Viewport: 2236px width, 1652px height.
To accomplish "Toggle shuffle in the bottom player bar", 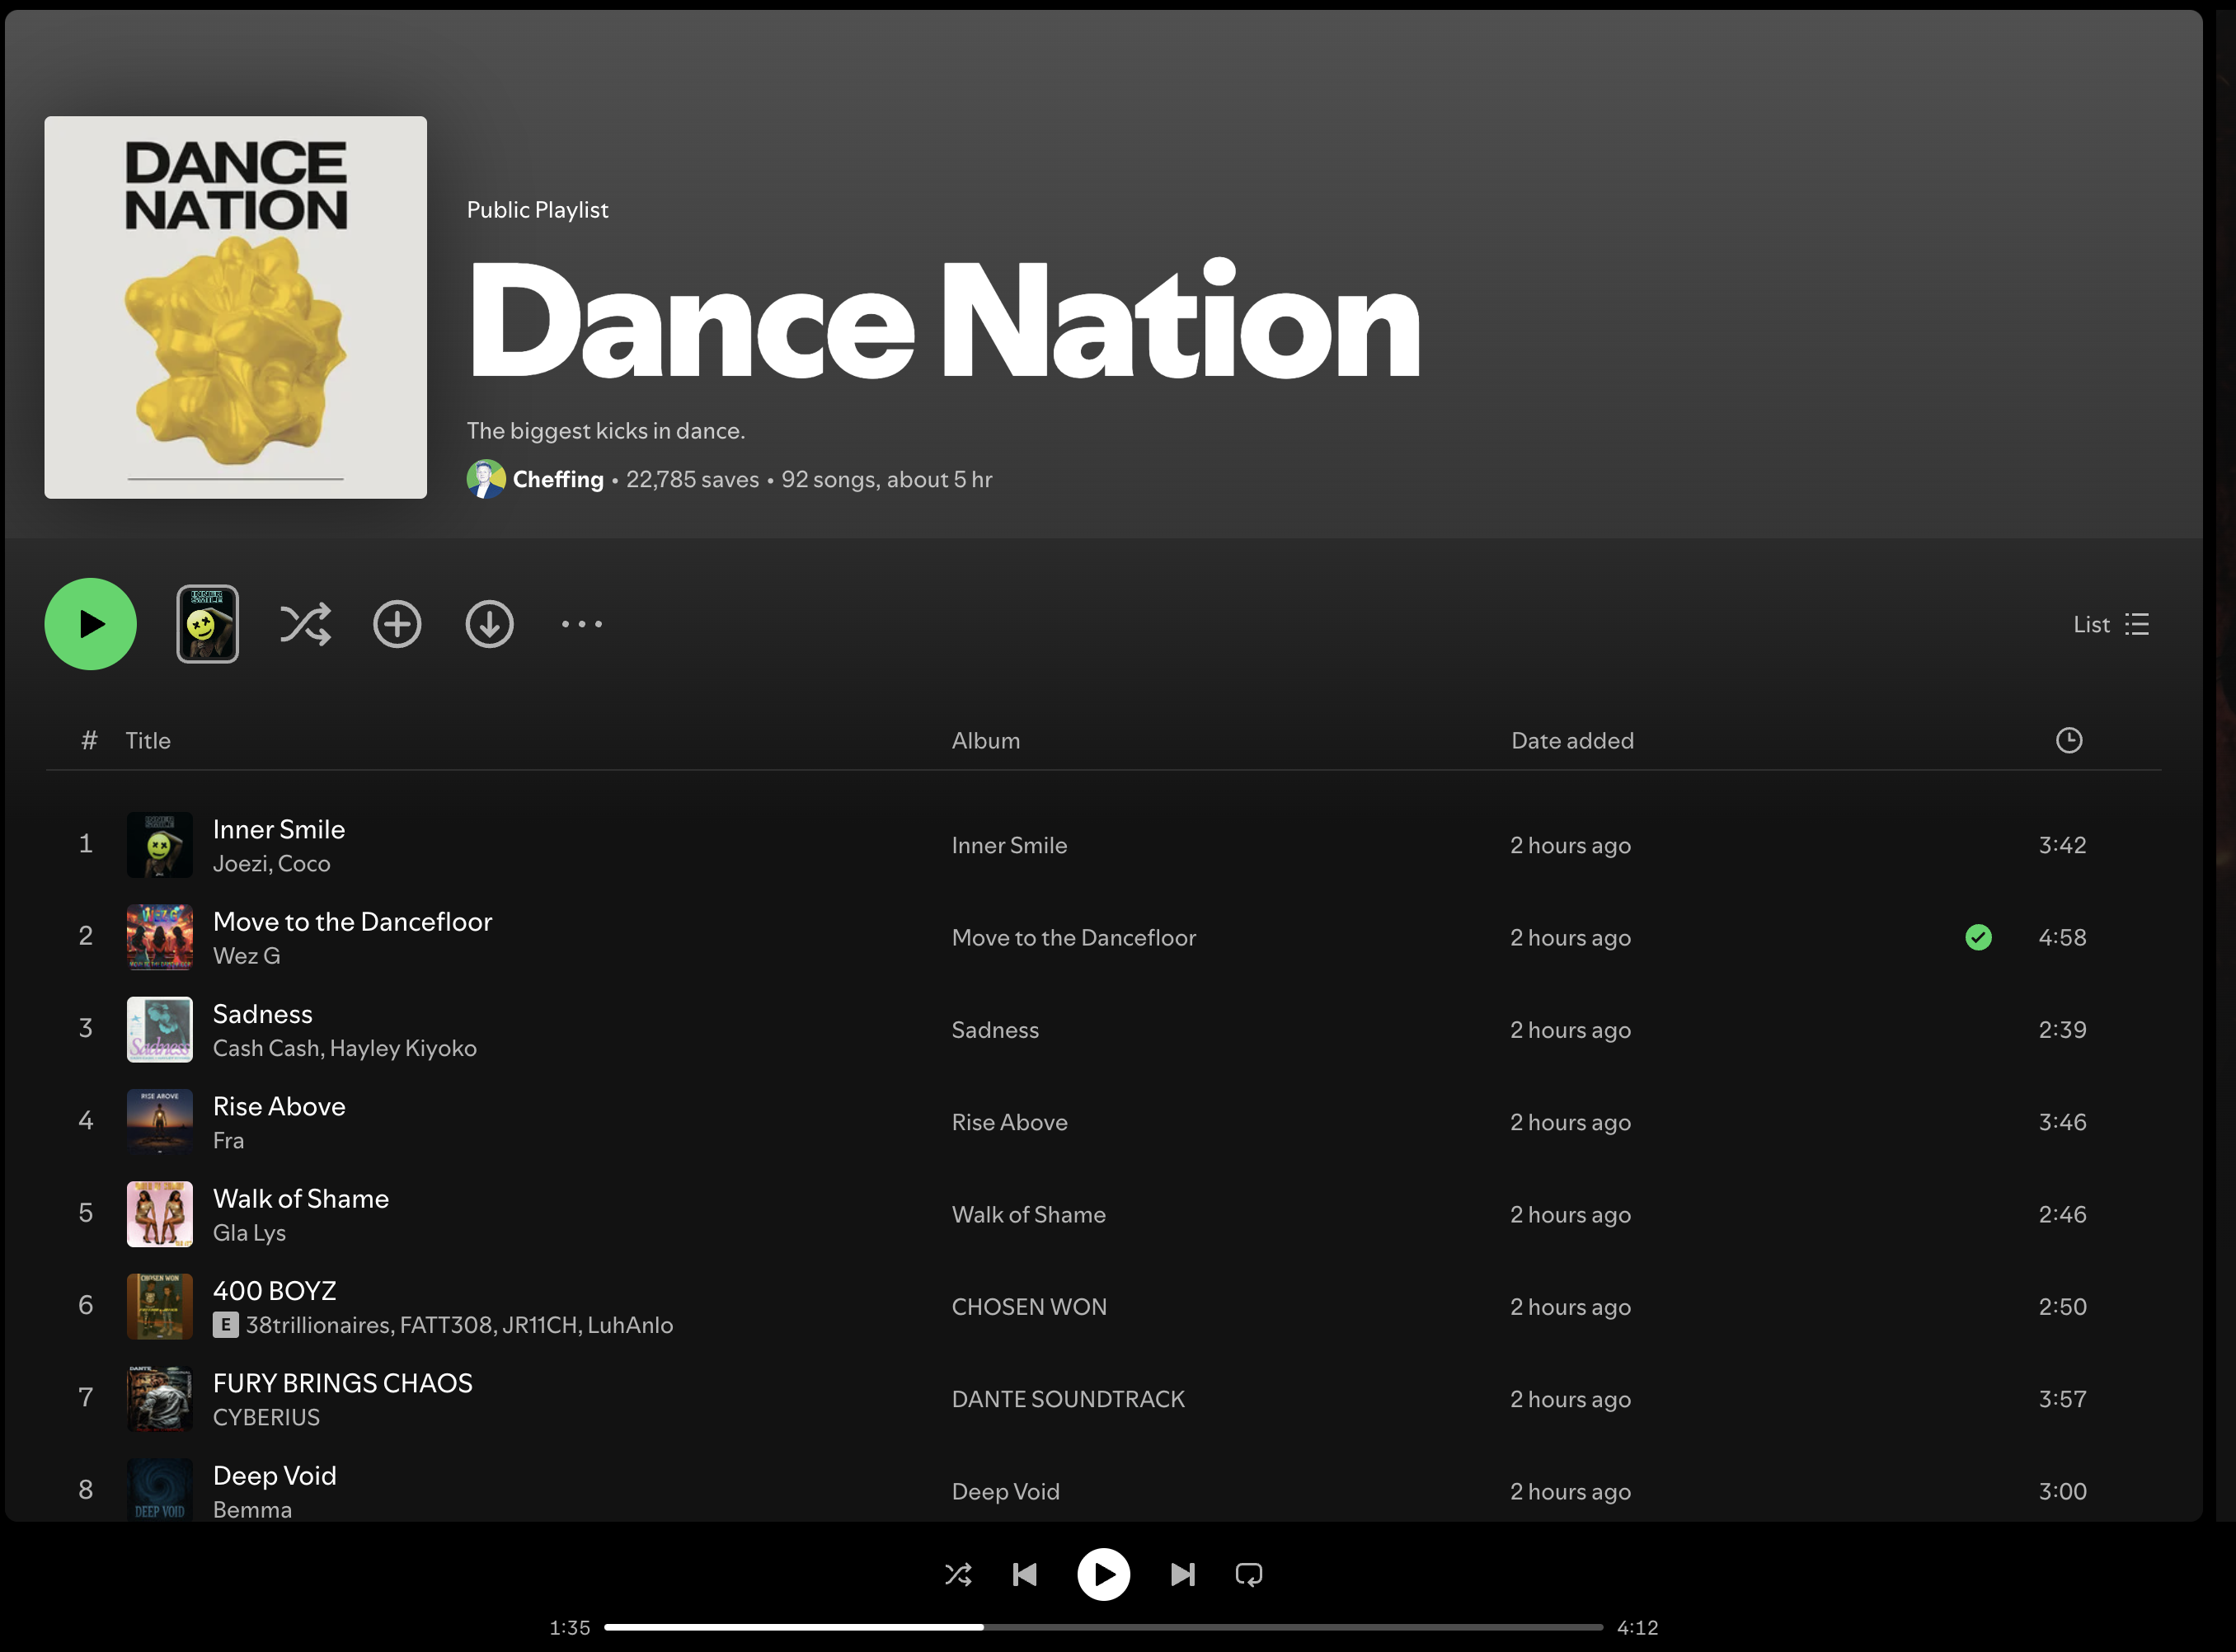I will coord(958,1575).
